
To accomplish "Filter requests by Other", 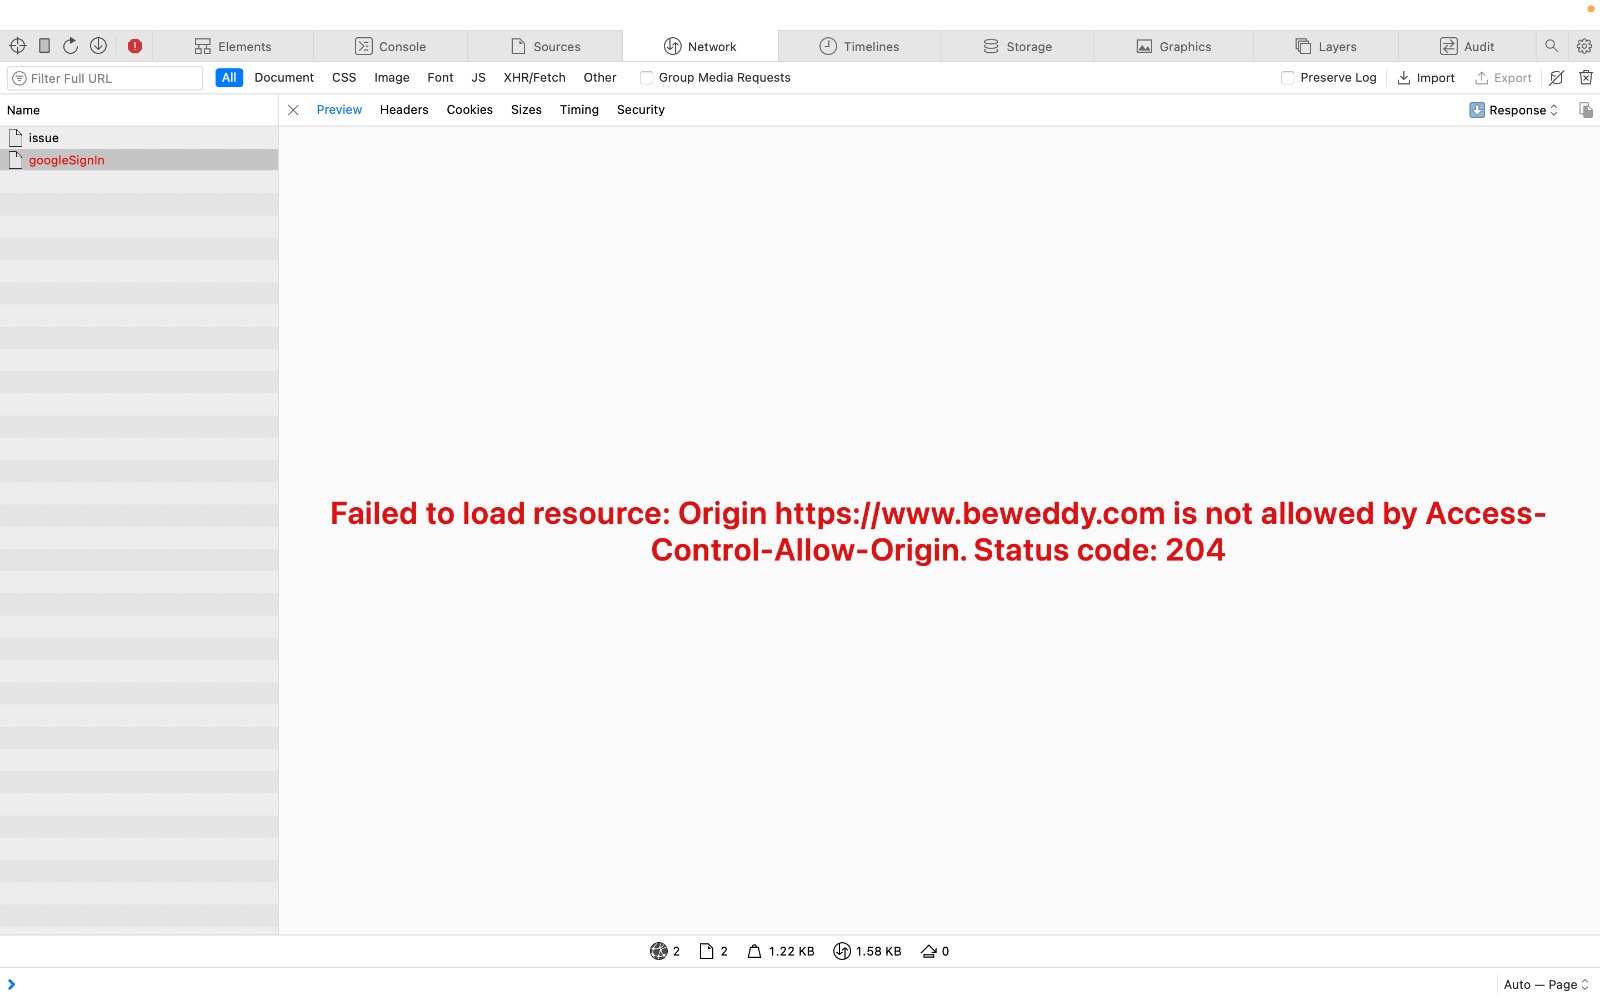I will click(600, 78).
